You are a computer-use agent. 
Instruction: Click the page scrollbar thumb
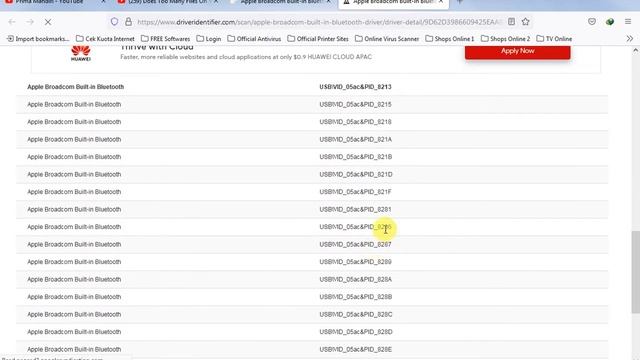(x=636, y=272)
